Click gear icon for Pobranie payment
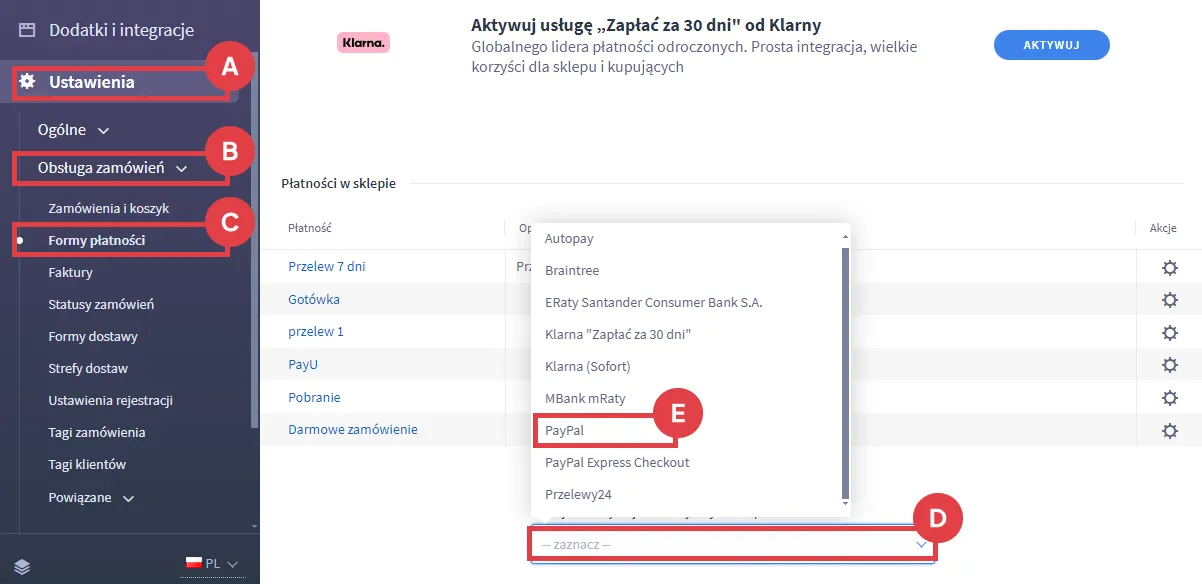Viewport: 1202px width, 584px height. pyautogui.click(x=1169, y=398)
